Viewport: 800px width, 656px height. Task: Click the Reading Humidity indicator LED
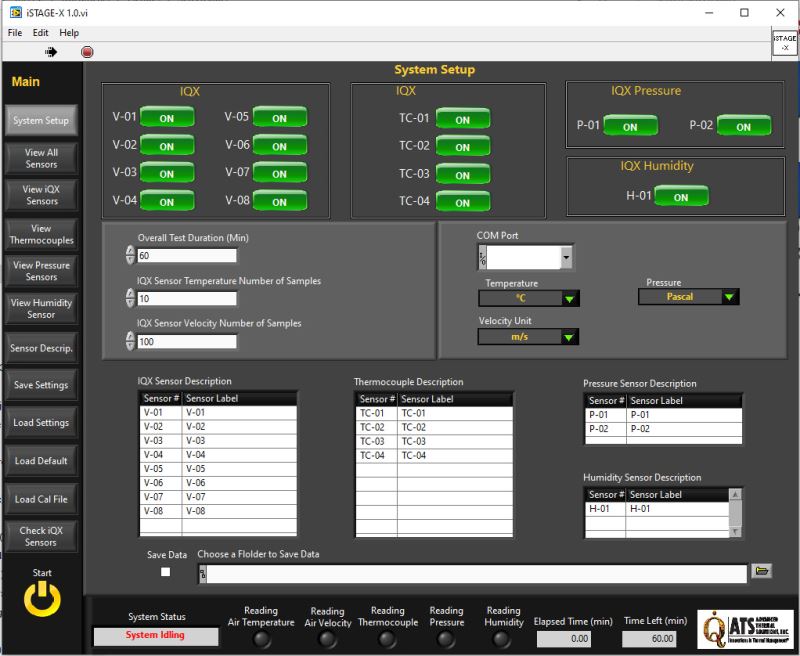[x=502, y=639]
